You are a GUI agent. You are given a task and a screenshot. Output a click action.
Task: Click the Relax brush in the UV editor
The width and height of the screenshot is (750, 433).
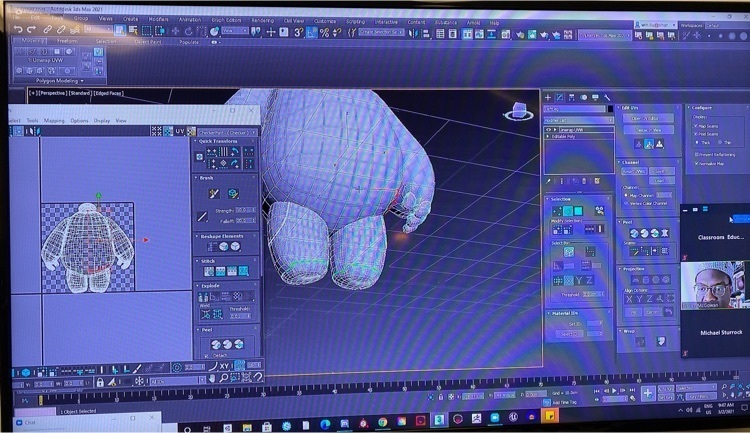tap(233, 193)
